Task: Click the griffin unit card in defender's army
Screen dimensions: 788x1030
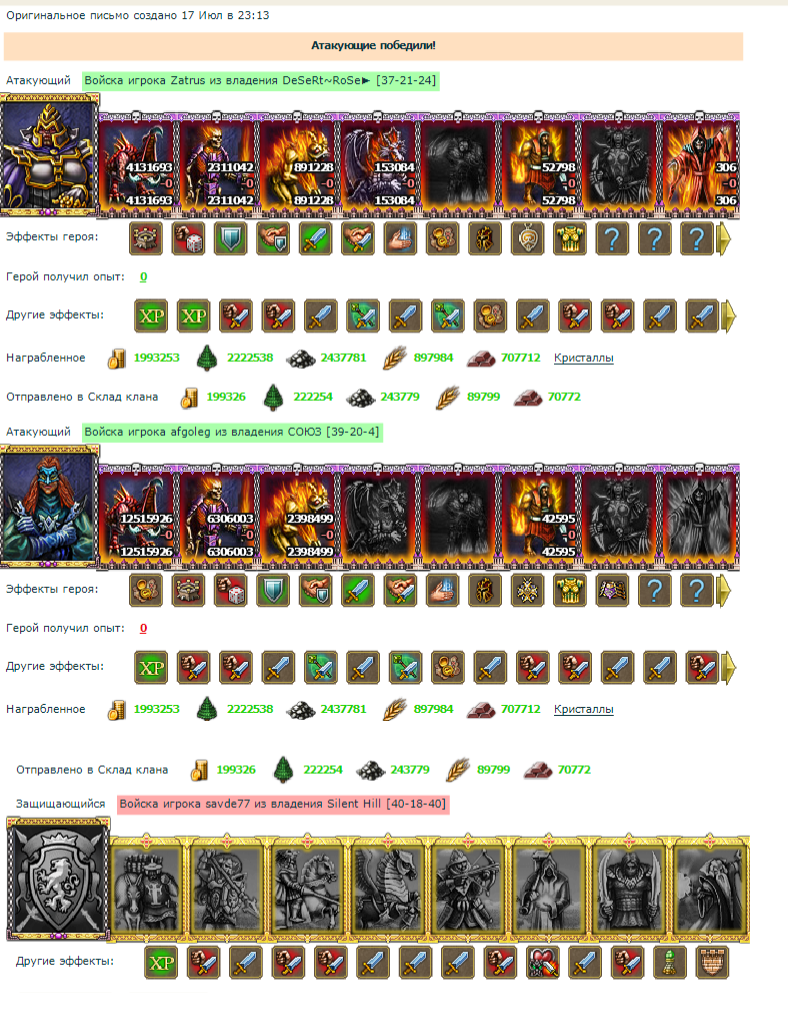Action: [x=388, y=888]
